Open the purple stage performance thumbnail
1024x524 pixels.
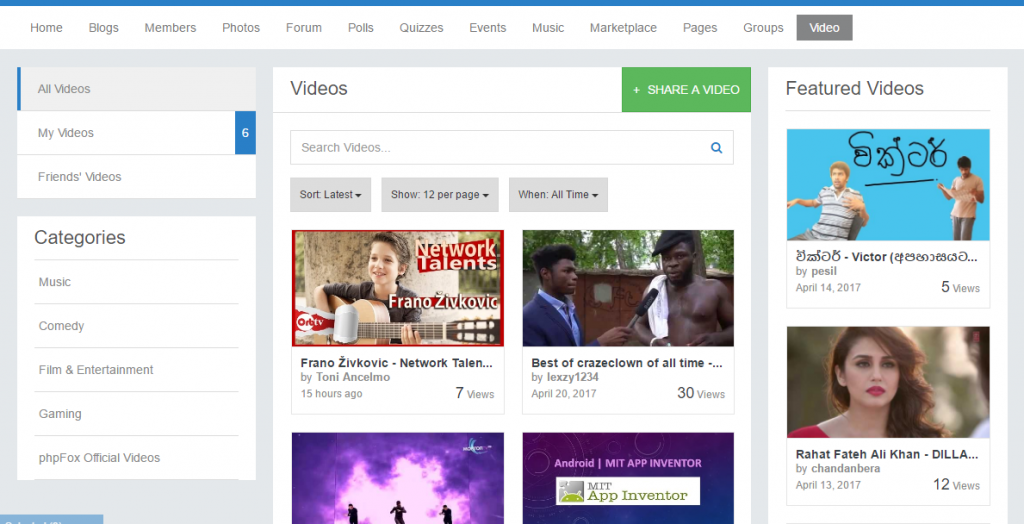398,478
